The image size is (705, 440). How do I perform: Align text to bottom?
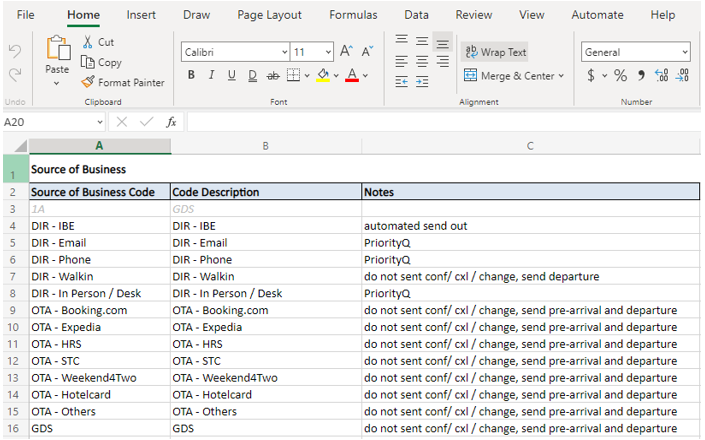click(443, 43)
